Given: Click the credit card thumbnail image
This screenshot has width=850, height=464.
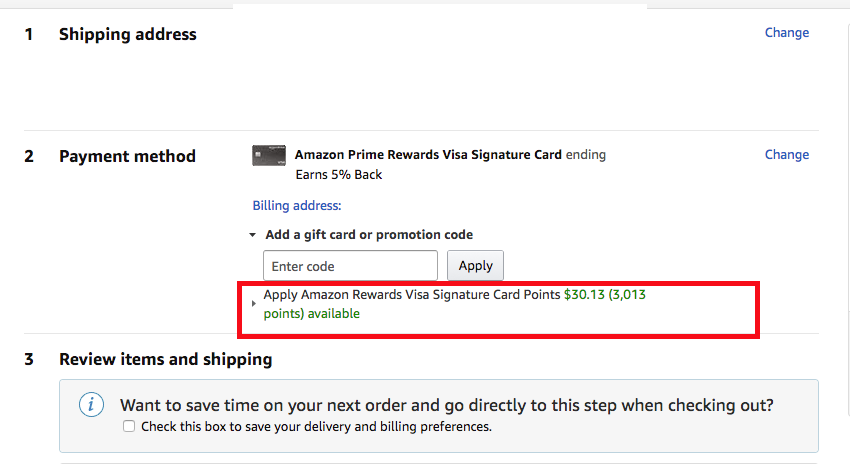Looking at the screenshot, I should (x=269, y=156).
